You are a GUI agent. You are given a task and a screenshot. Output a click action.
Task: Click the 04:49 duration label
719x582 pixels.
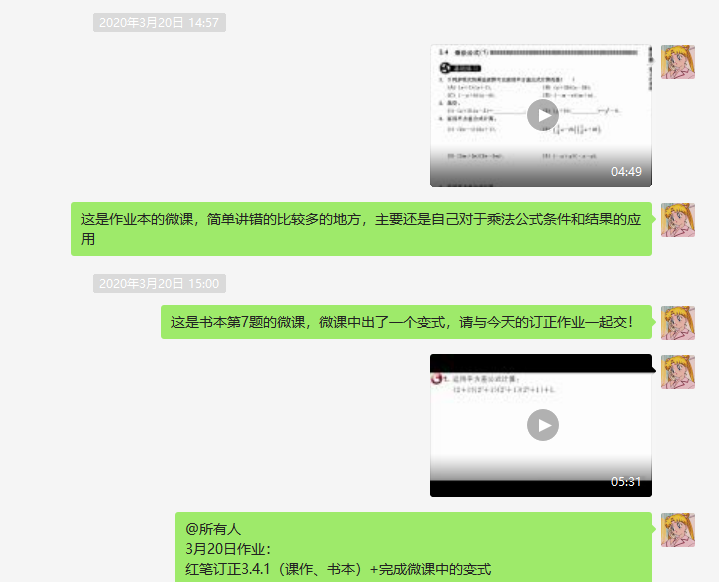[626, 172]
